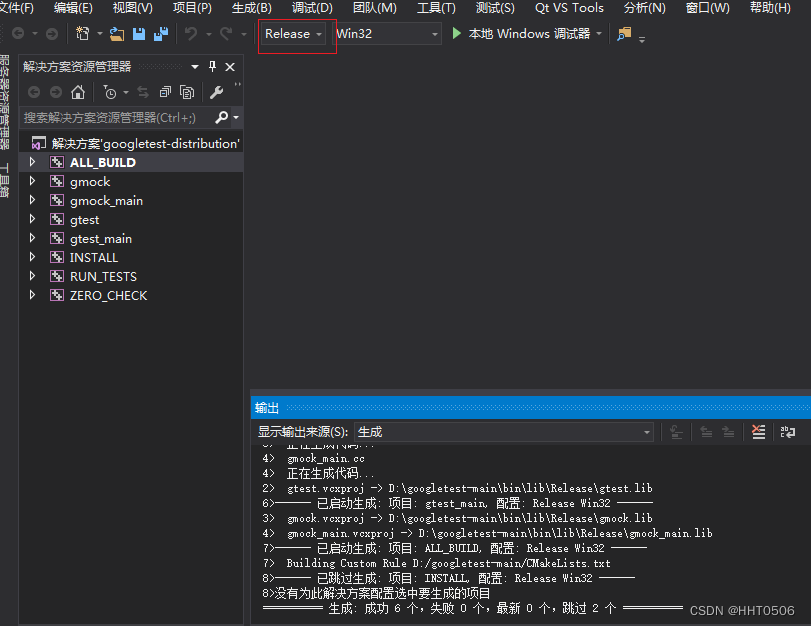Screen dimensions: 811x626
Task: Open the 视图(V) menu
Action: point(132,8)
